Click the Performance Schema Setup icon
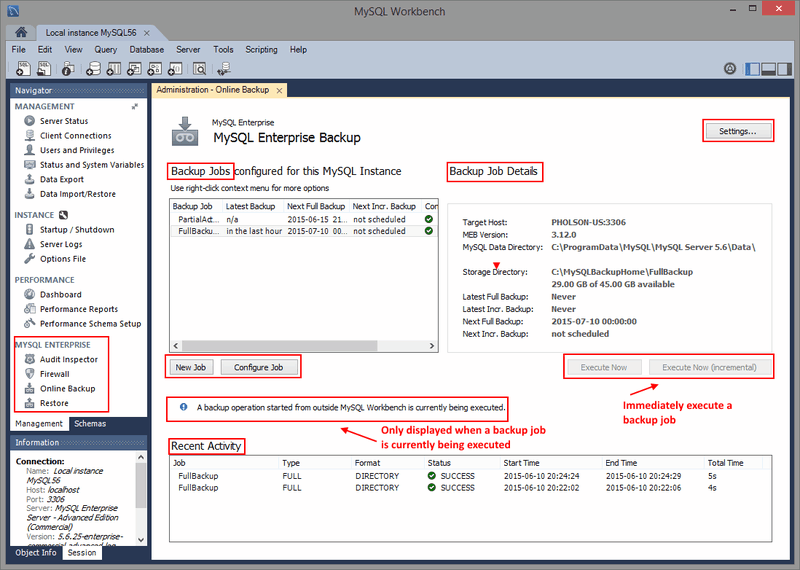The width and height of the screenshot is (800, 570). click(x=30, y=324)
